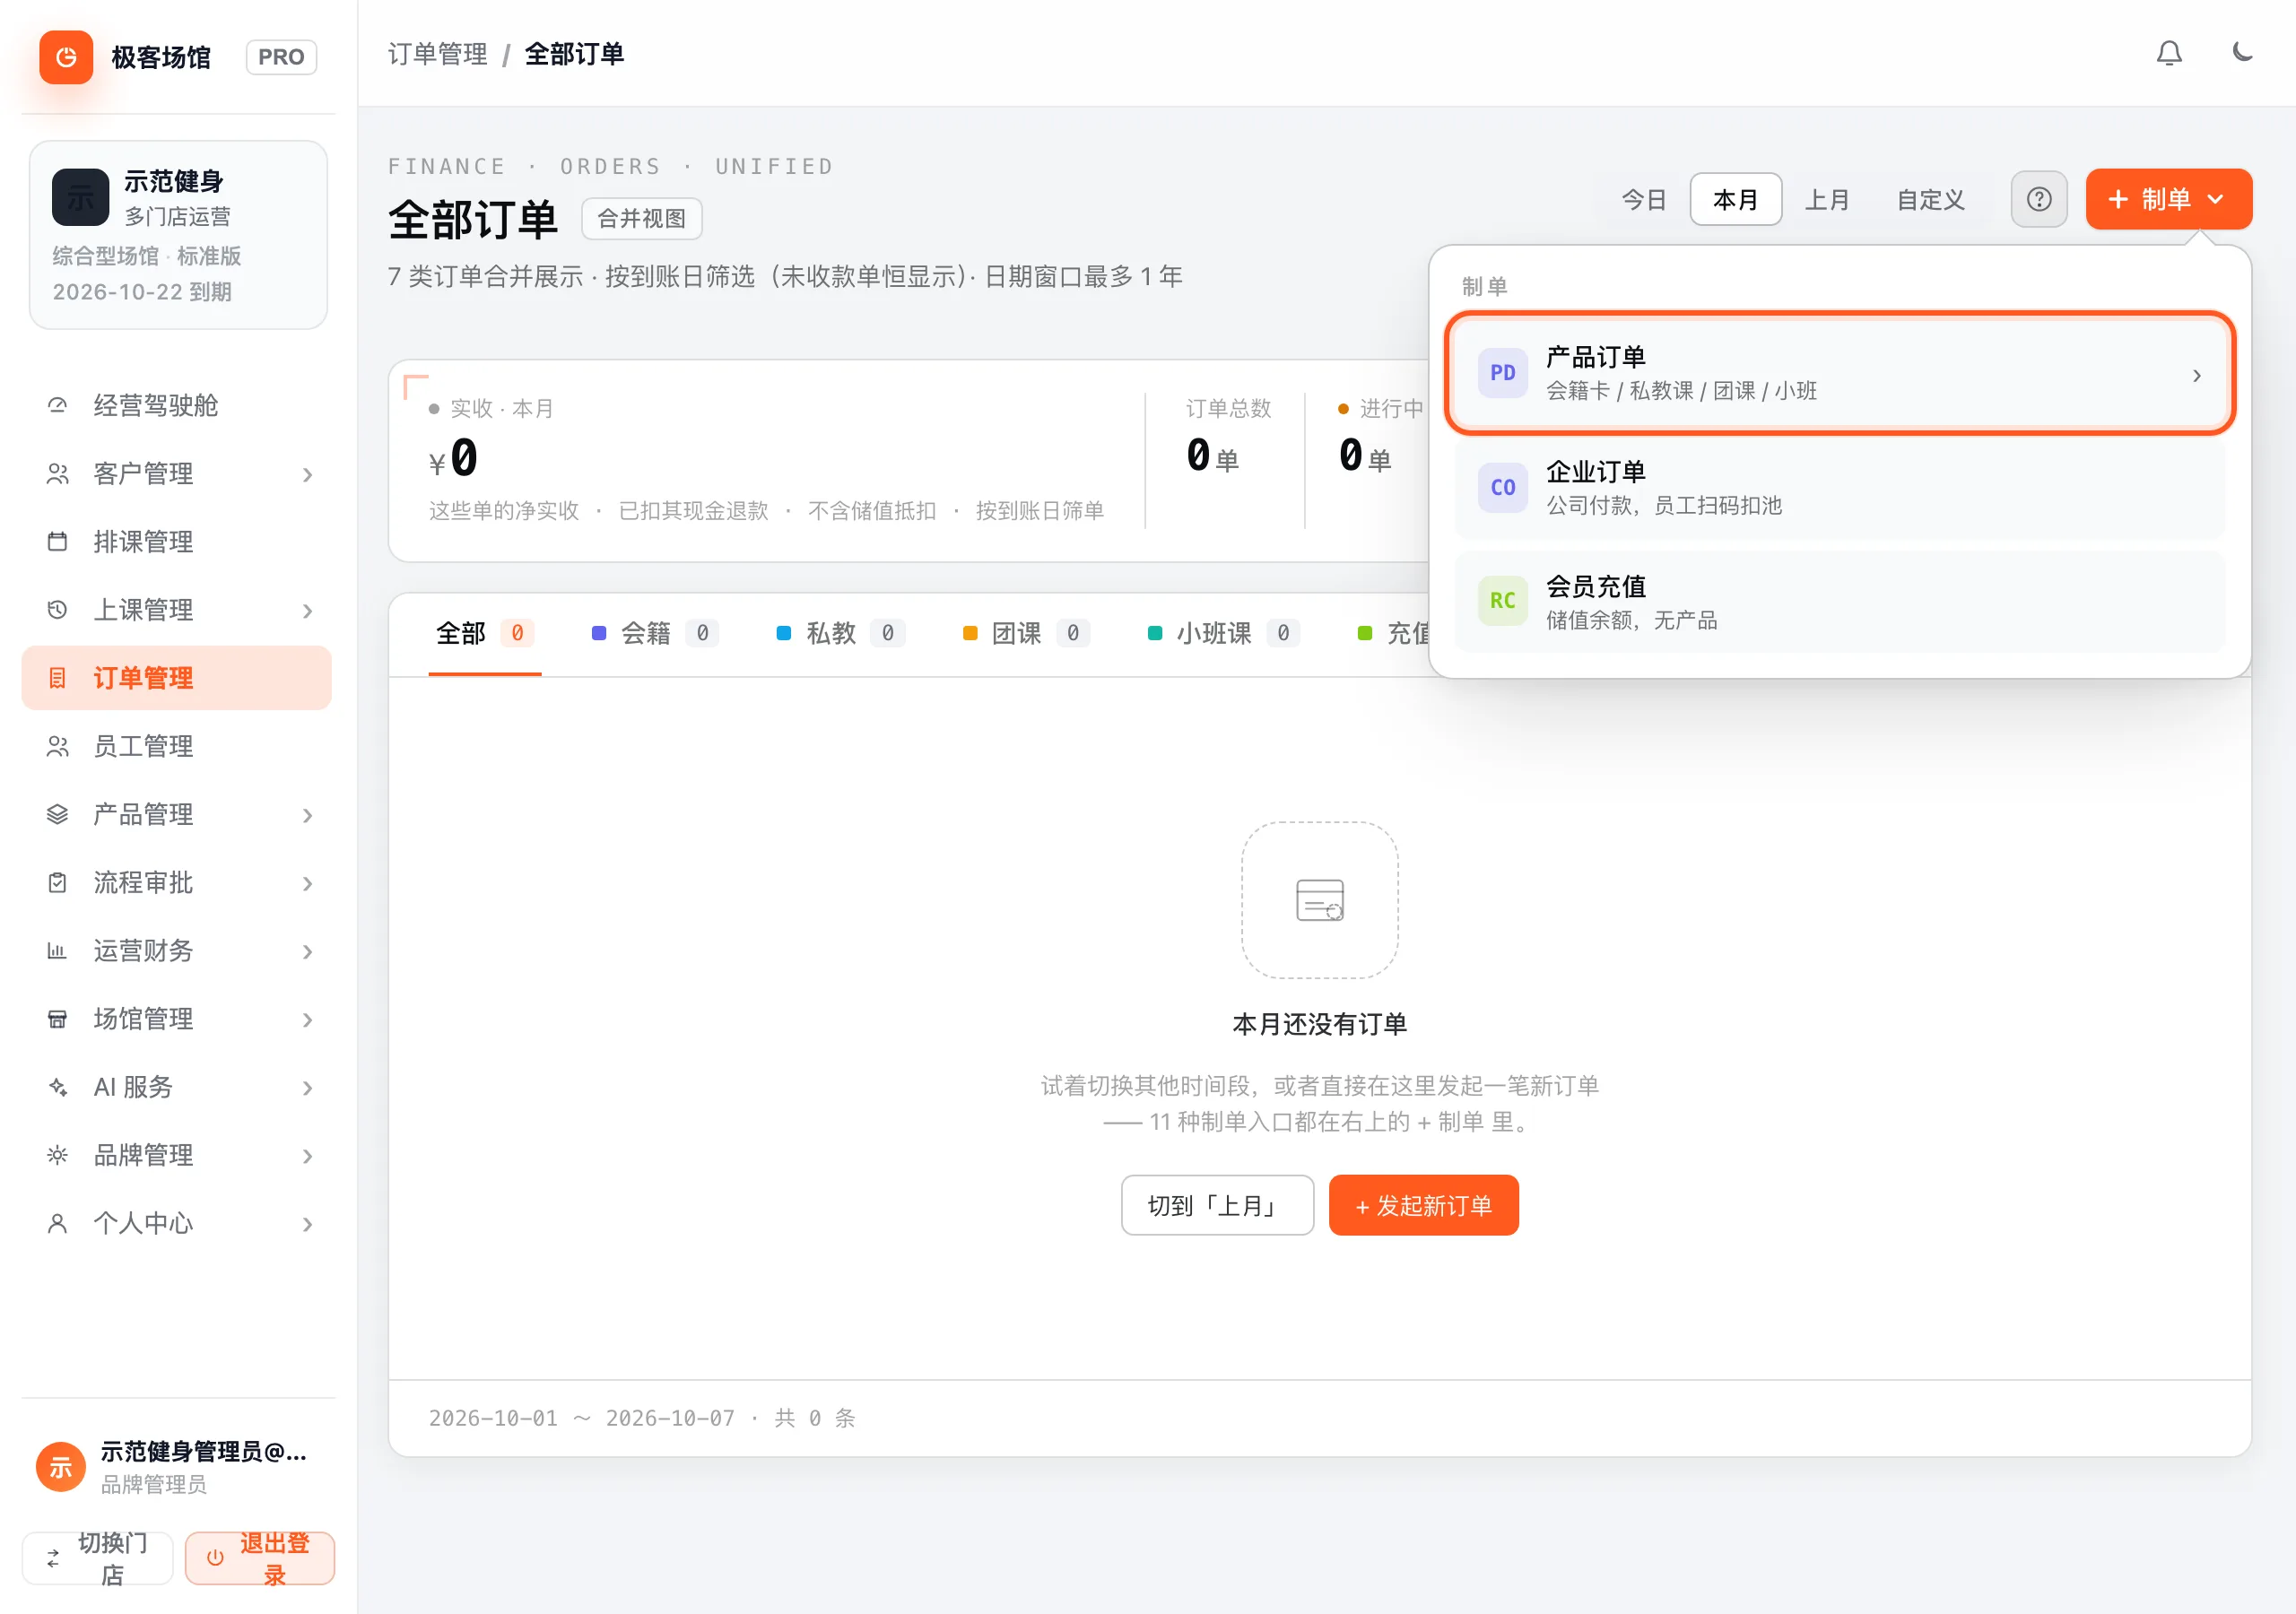Viewport: 2296px width, 1614px height.
Task: Expand the 产品管理 submenu chevron
Action: 307,816
